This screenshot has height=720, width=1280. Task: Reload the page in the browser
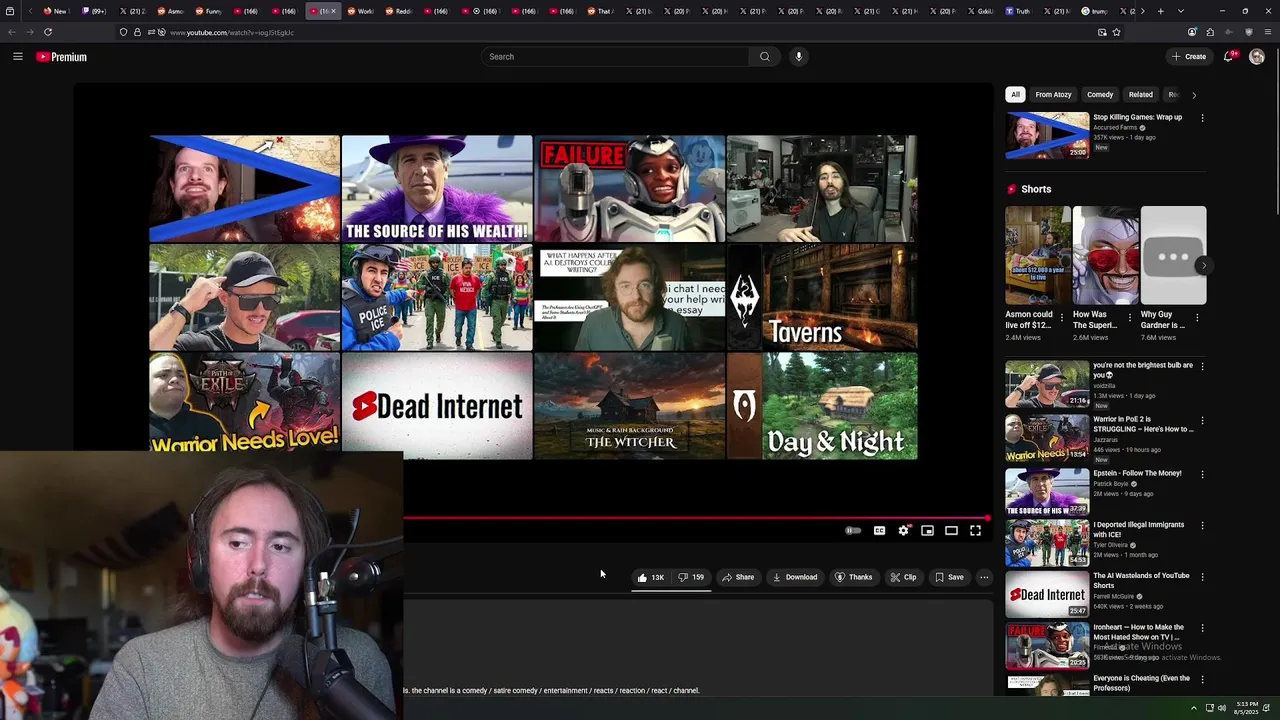pos(47,32)
